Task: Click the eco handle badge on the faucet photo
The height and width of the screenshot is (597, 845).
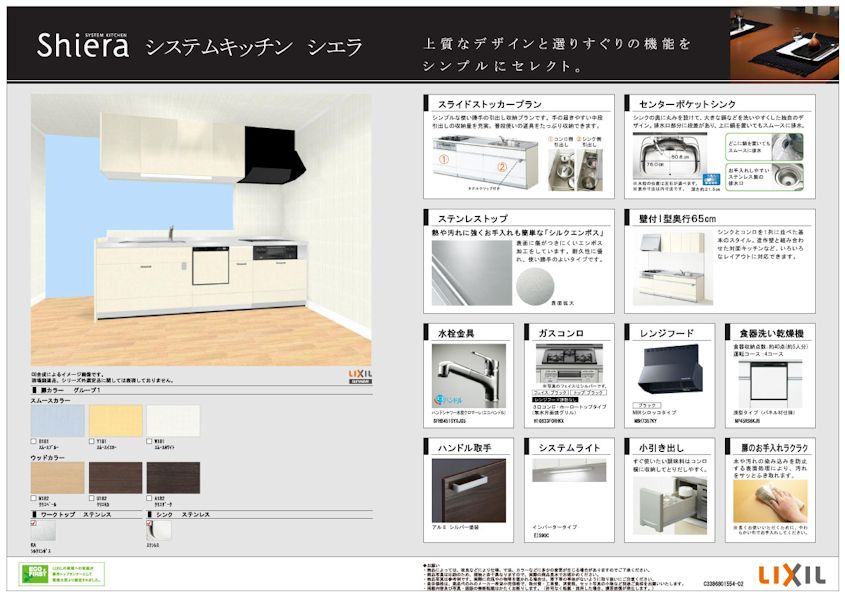Action: 448,400
